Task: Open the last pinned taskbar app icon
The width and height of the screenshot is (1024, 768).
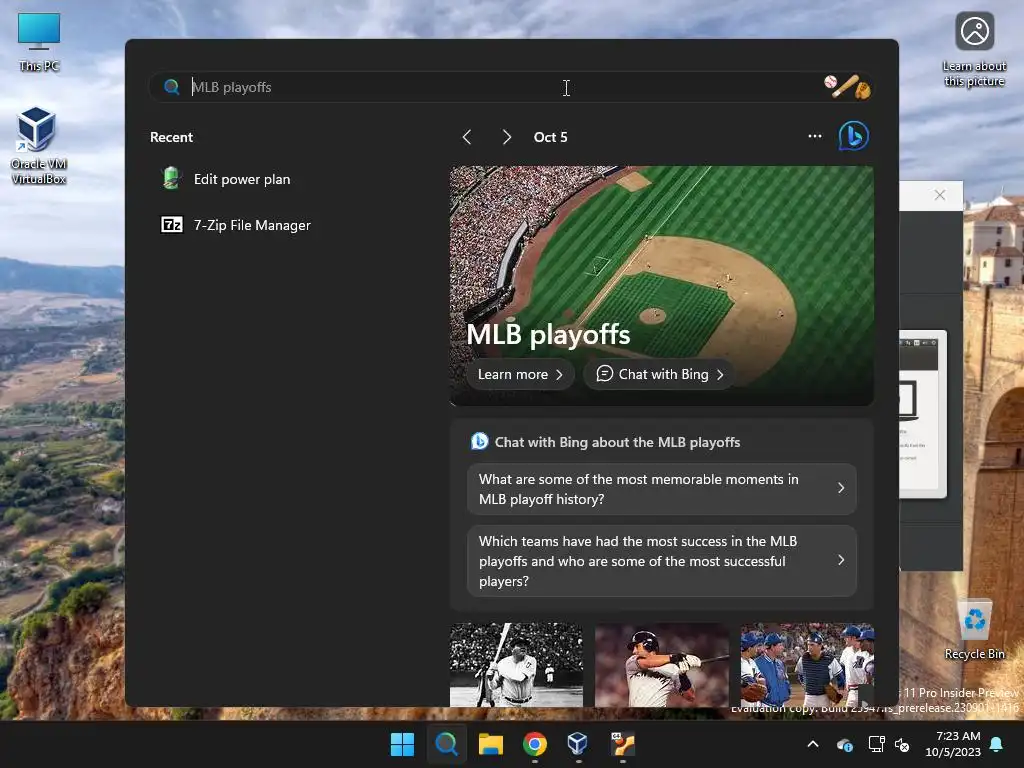Action: click(622, 744)
